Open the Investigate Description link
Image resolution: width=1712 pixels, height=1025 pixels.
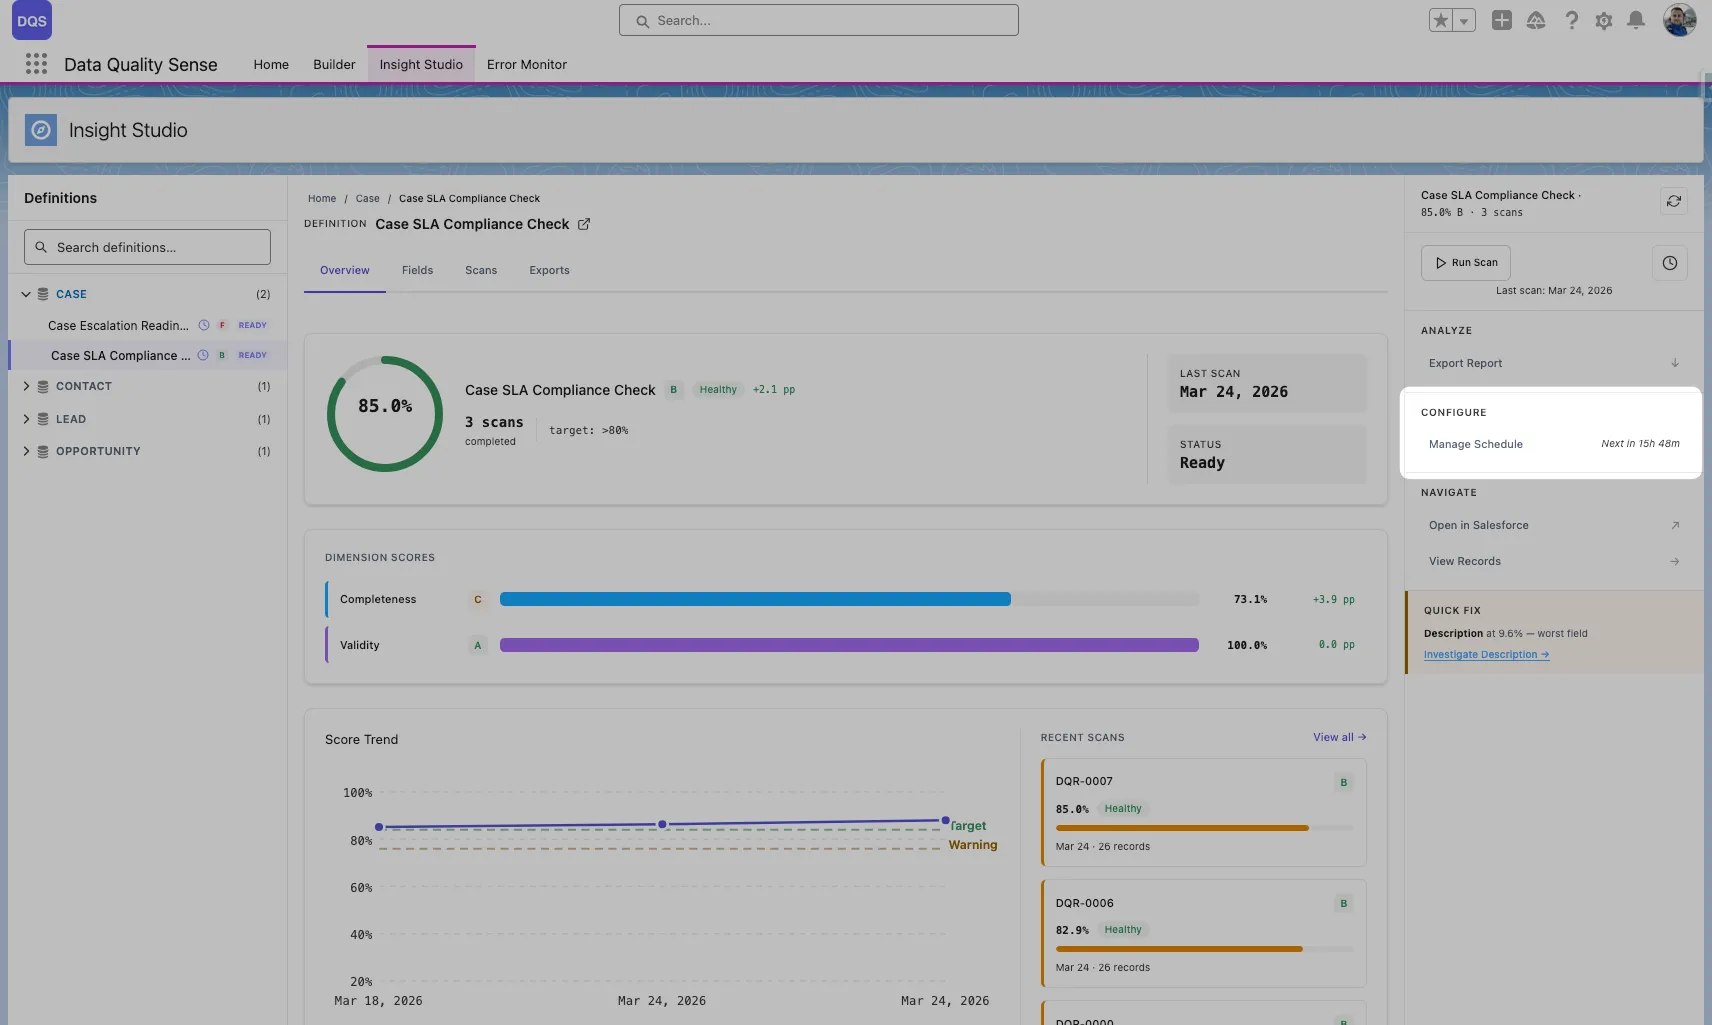[1485, 654]
